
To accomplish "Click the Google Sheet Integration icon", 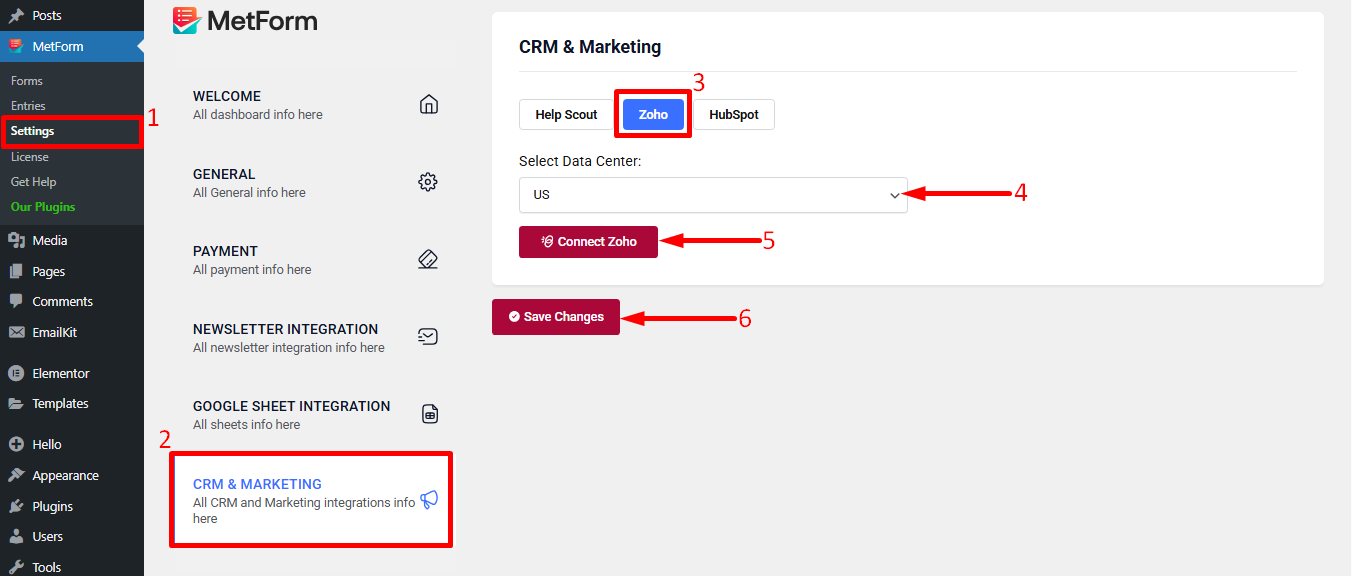I will tap(430, 414).
